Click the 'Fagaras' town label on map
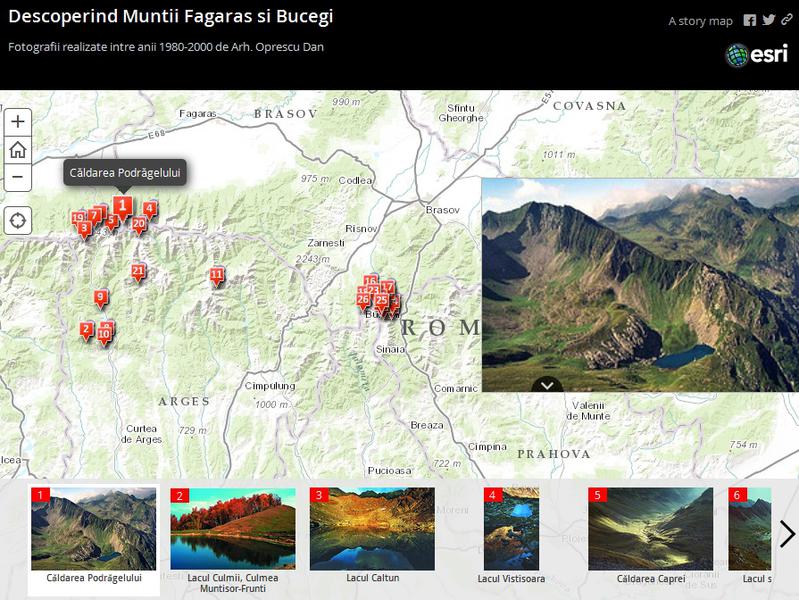The image size is (799, 600). tap(198, 114)
